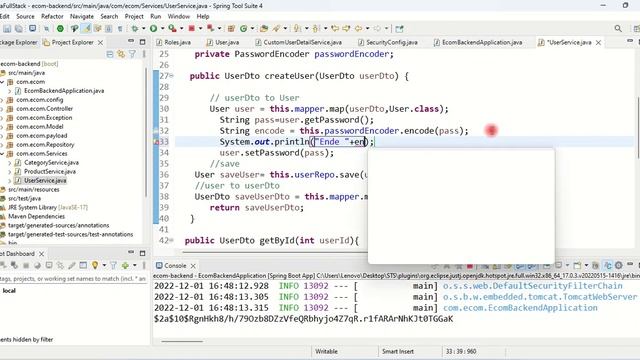This screenshot has width=640, height=360.
Task: Select com.ecom.payload package
Action: click(x=37, y=136)
